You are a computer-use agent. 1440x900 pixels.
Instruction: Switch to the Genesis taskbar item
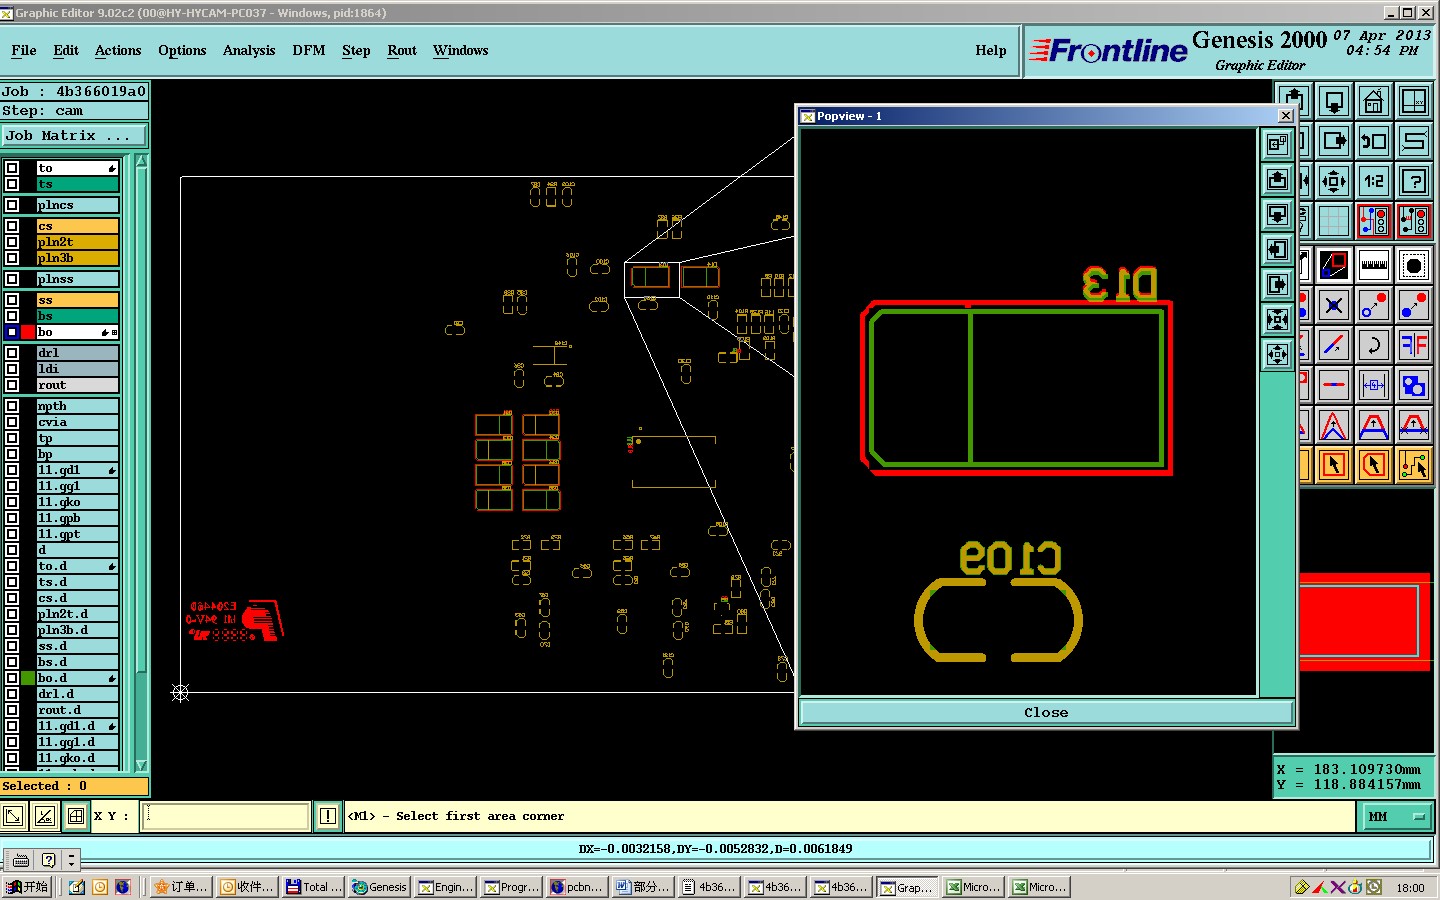pos(379,887)
